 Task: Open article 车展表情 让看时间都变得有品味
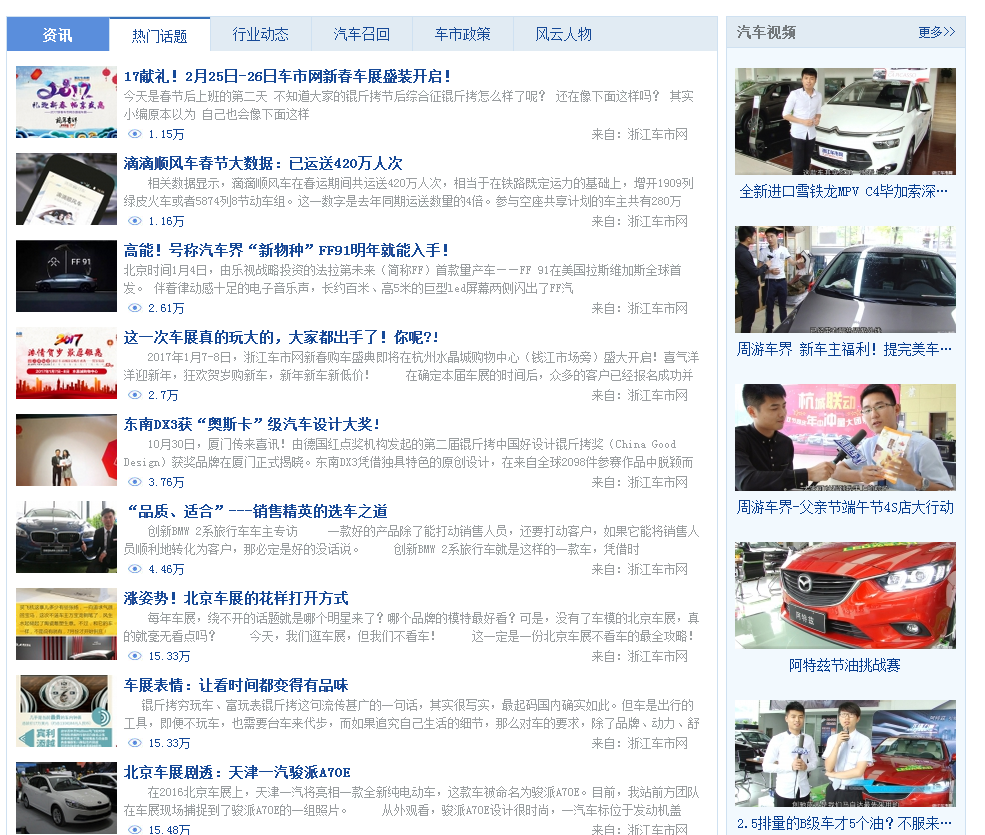[x=236, y=685]
